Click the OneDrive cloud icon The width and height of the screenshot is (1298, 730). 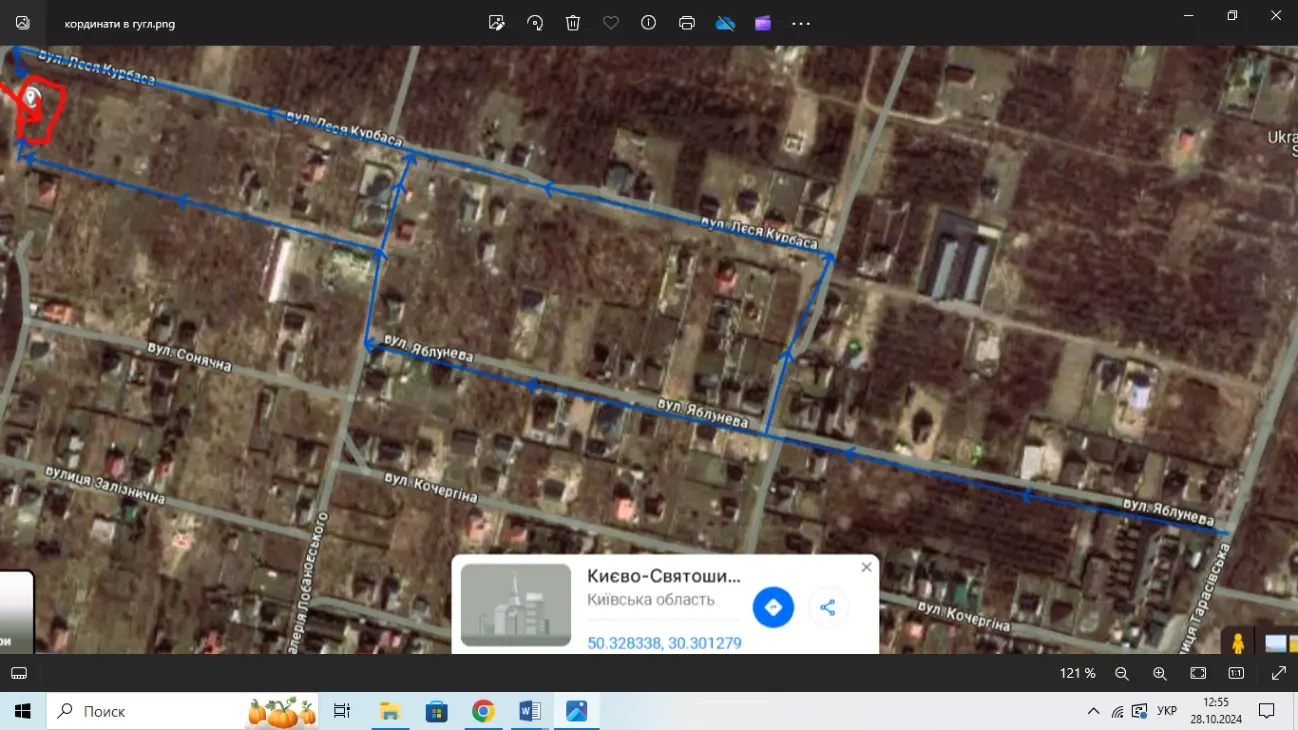[725, 23]
